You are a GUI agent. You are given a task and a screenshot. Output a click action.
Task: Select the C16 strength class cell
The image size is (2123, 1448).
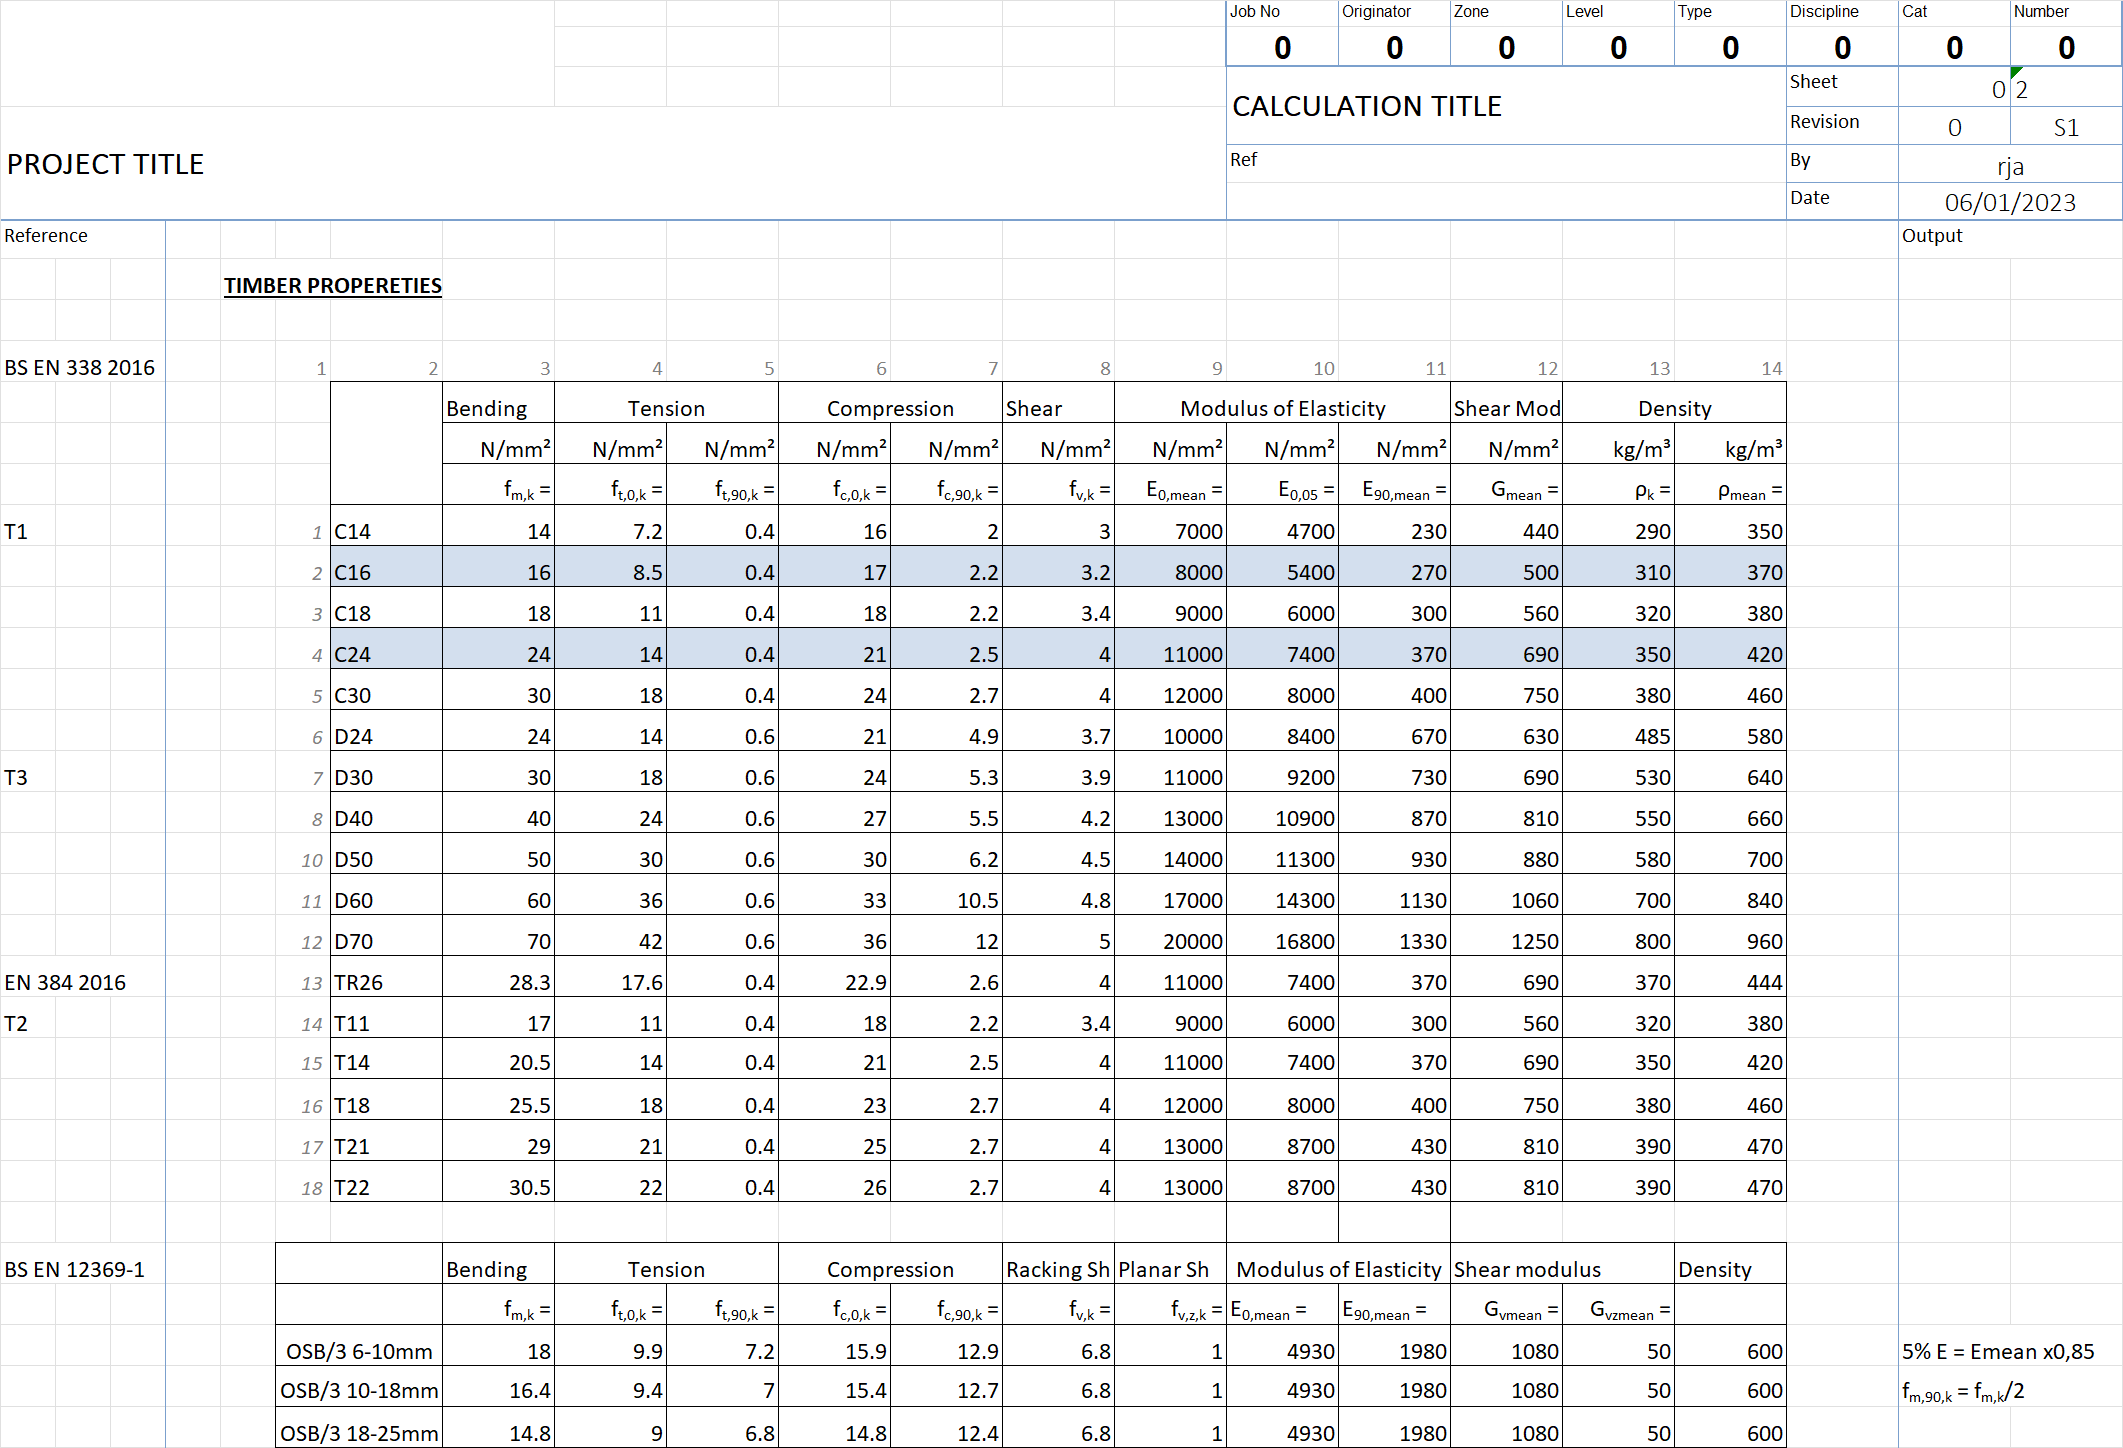(386, 572)
